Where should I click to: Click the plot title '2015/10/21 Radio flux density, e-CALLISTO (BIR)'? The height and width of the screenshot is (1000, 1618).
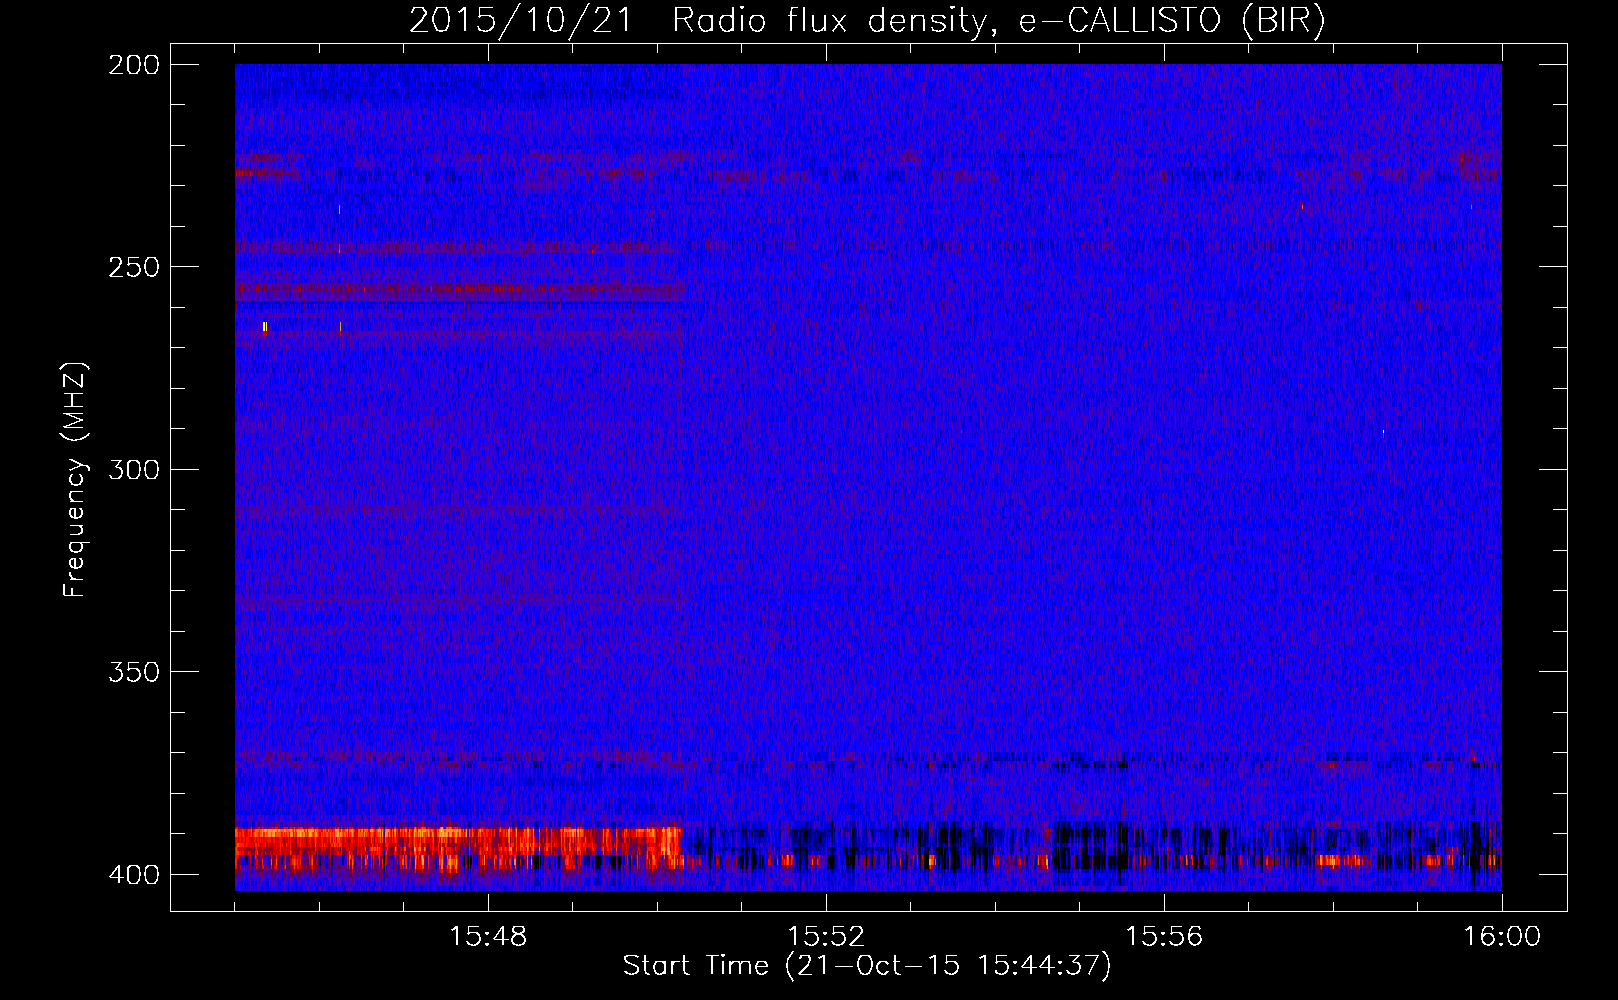pyautogui.click(x=867, y=20)
